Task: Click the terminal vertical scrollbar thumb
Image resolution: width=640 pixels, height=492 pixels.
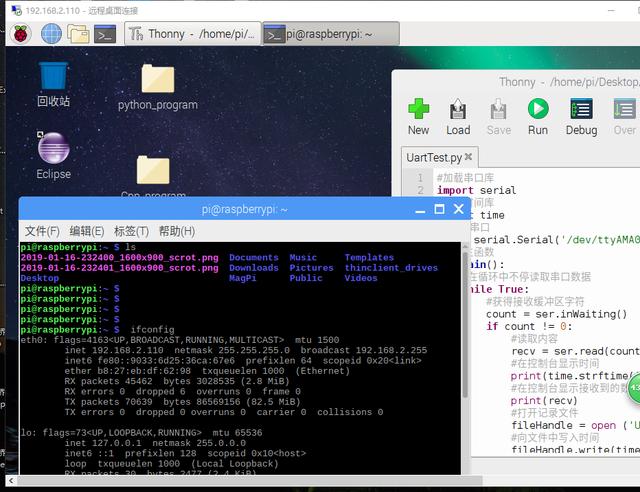Action: [x=465, y=325]
